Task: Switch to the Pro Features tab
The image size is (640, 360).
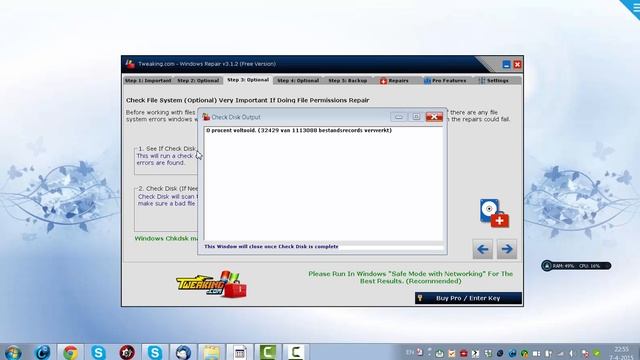Action: click(x=444, y=81)
